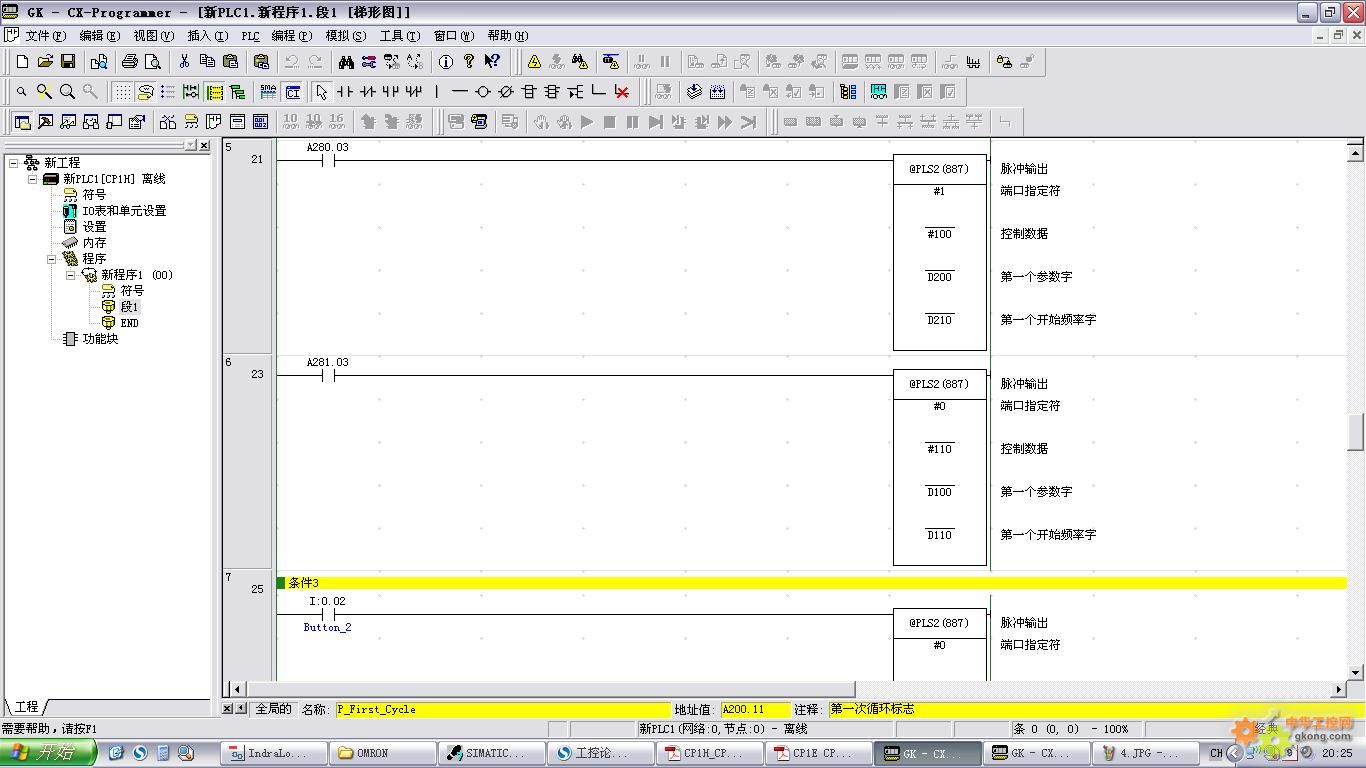The width and height of the screenshot is (1366, 768).
Task: Insert a new normally closed contact
Action: click(367, 92)
